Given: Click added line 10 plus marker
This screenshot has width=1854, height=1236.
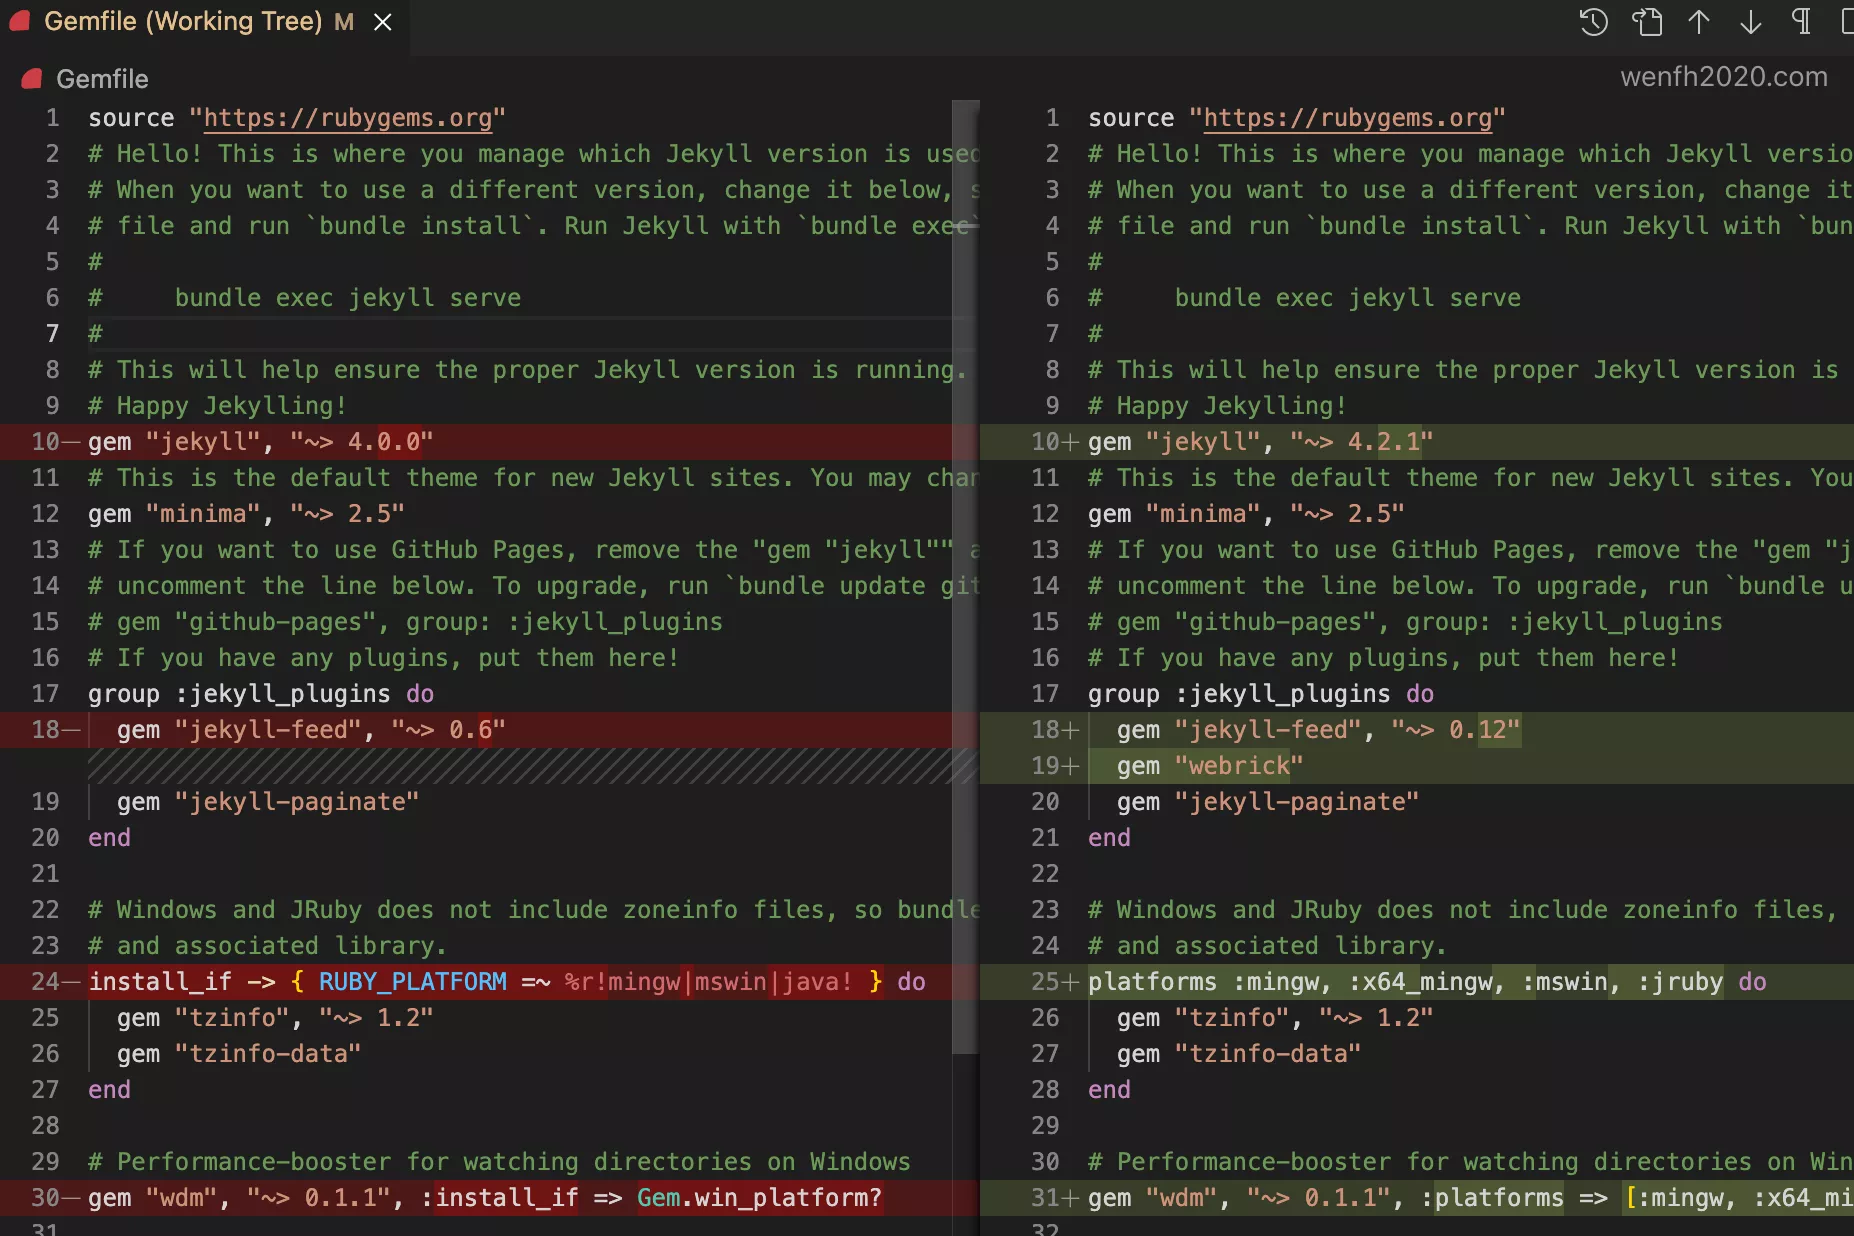Looking at the screenshot, I should 1070,442.
